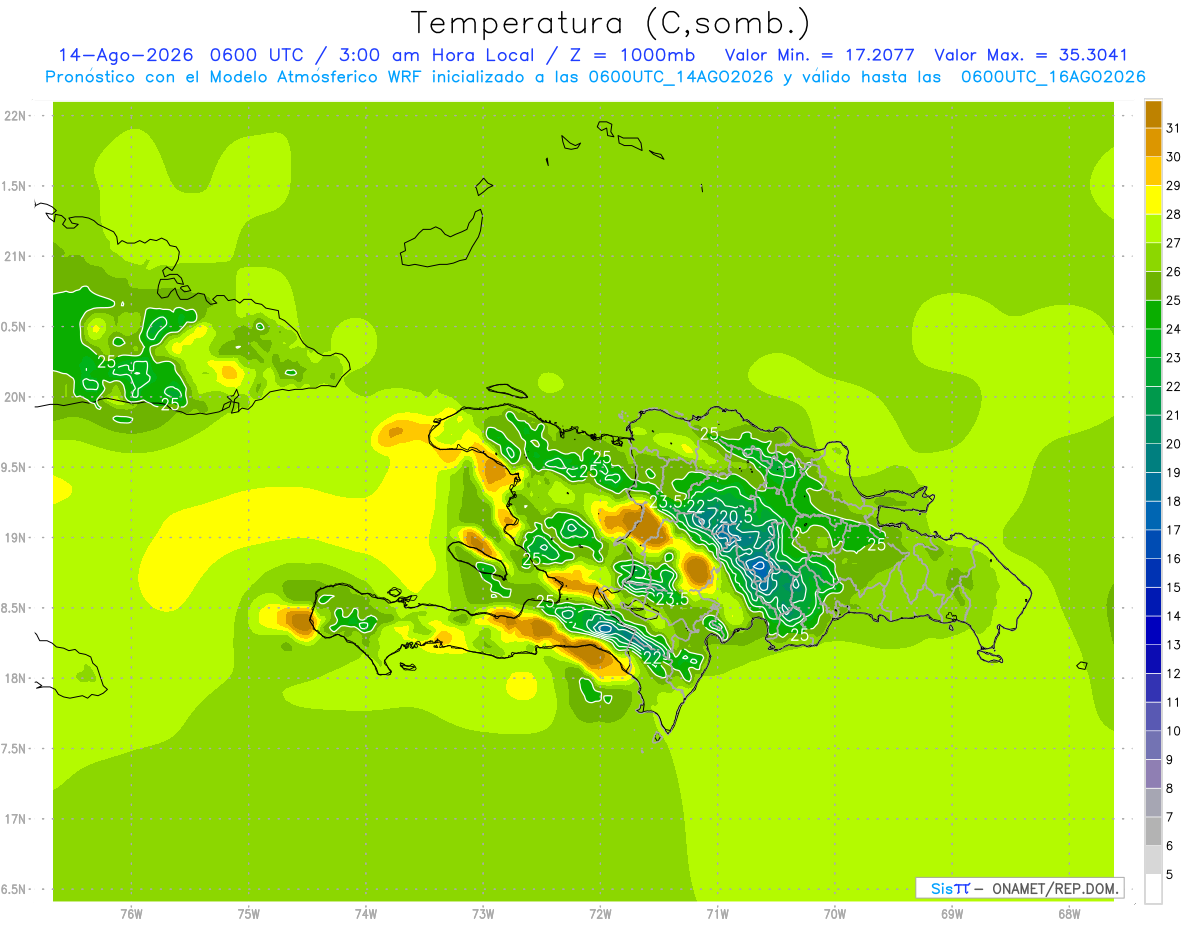The image size is (1200, 927).
Task: Click the "75W" longitude axis label
Action: 249,914
